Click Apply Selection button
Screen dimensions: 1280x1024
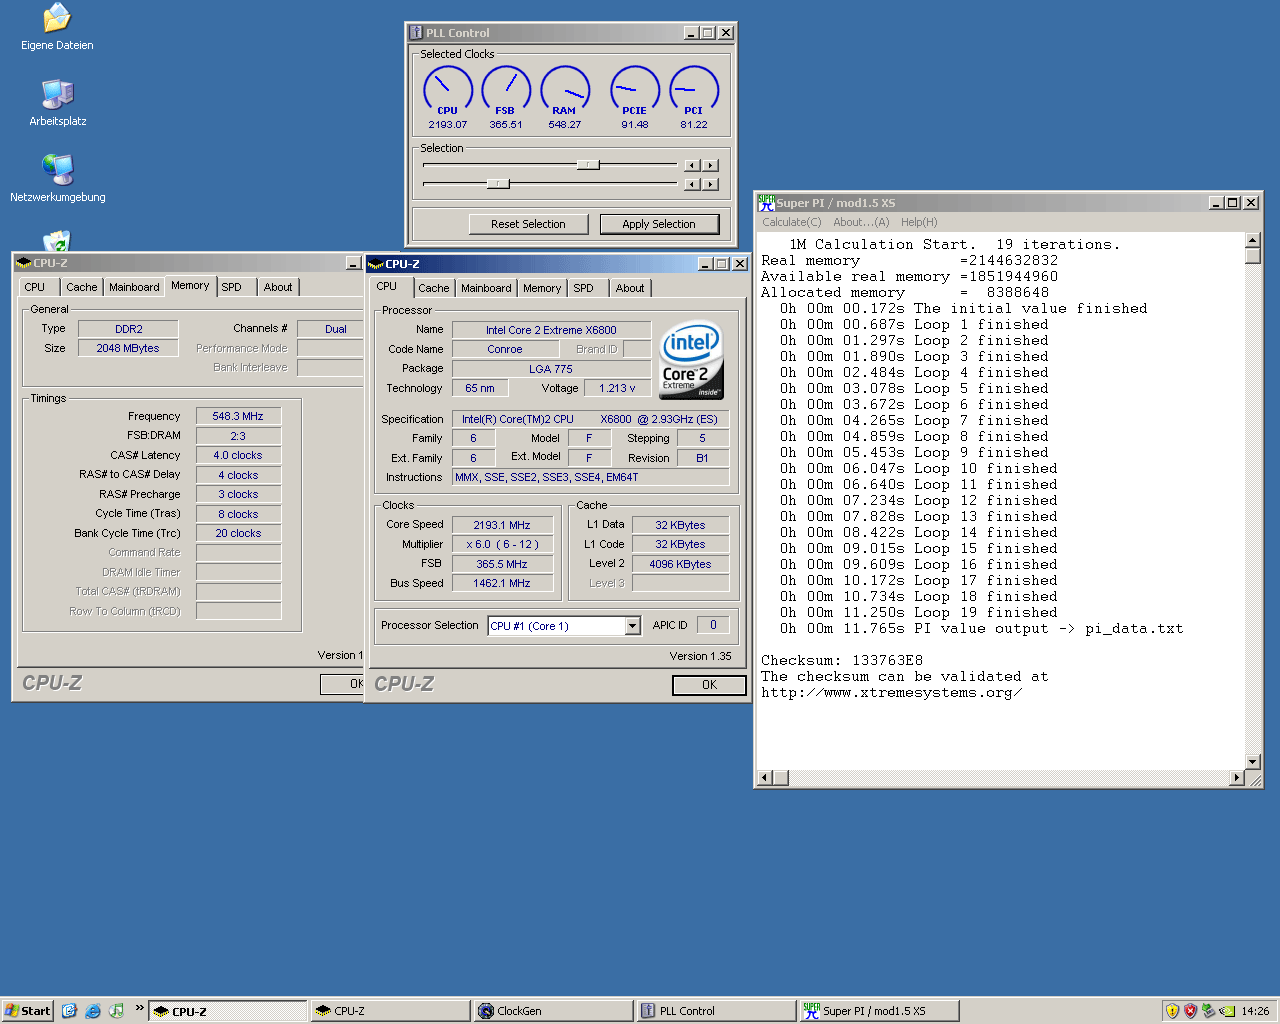(659, 224)
